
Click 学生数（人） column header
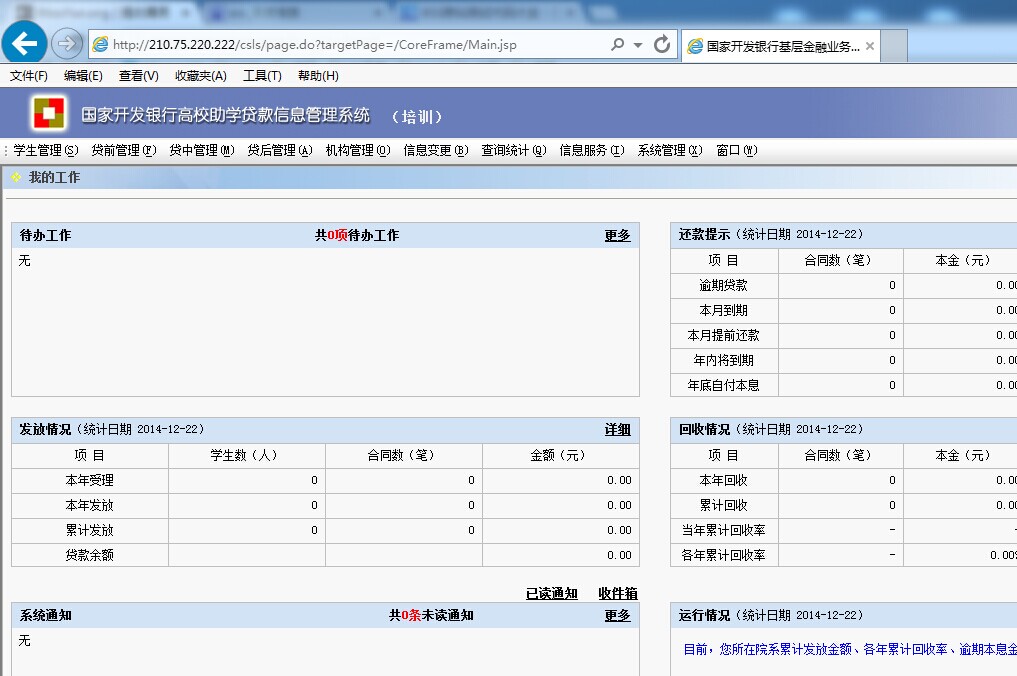(x=244, y=455)
